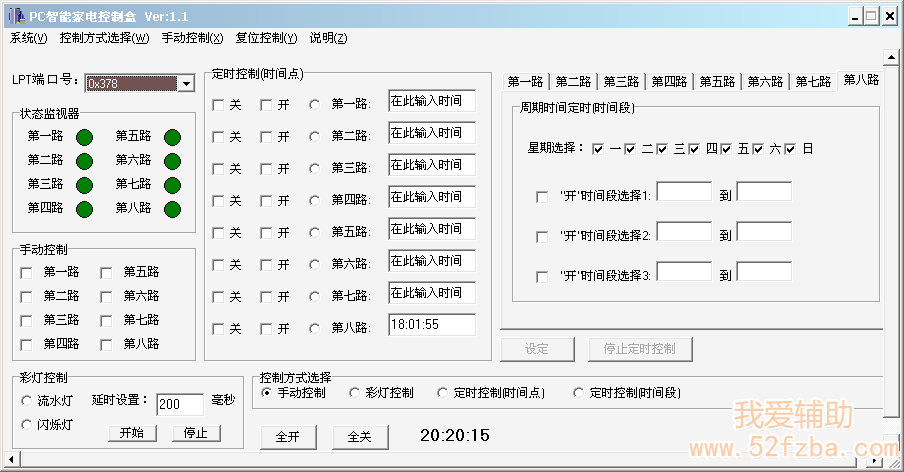Tick the 关 checkbox for 第四路 timer
The height and width of the screenshot is (472, 904).
(218, 201)
